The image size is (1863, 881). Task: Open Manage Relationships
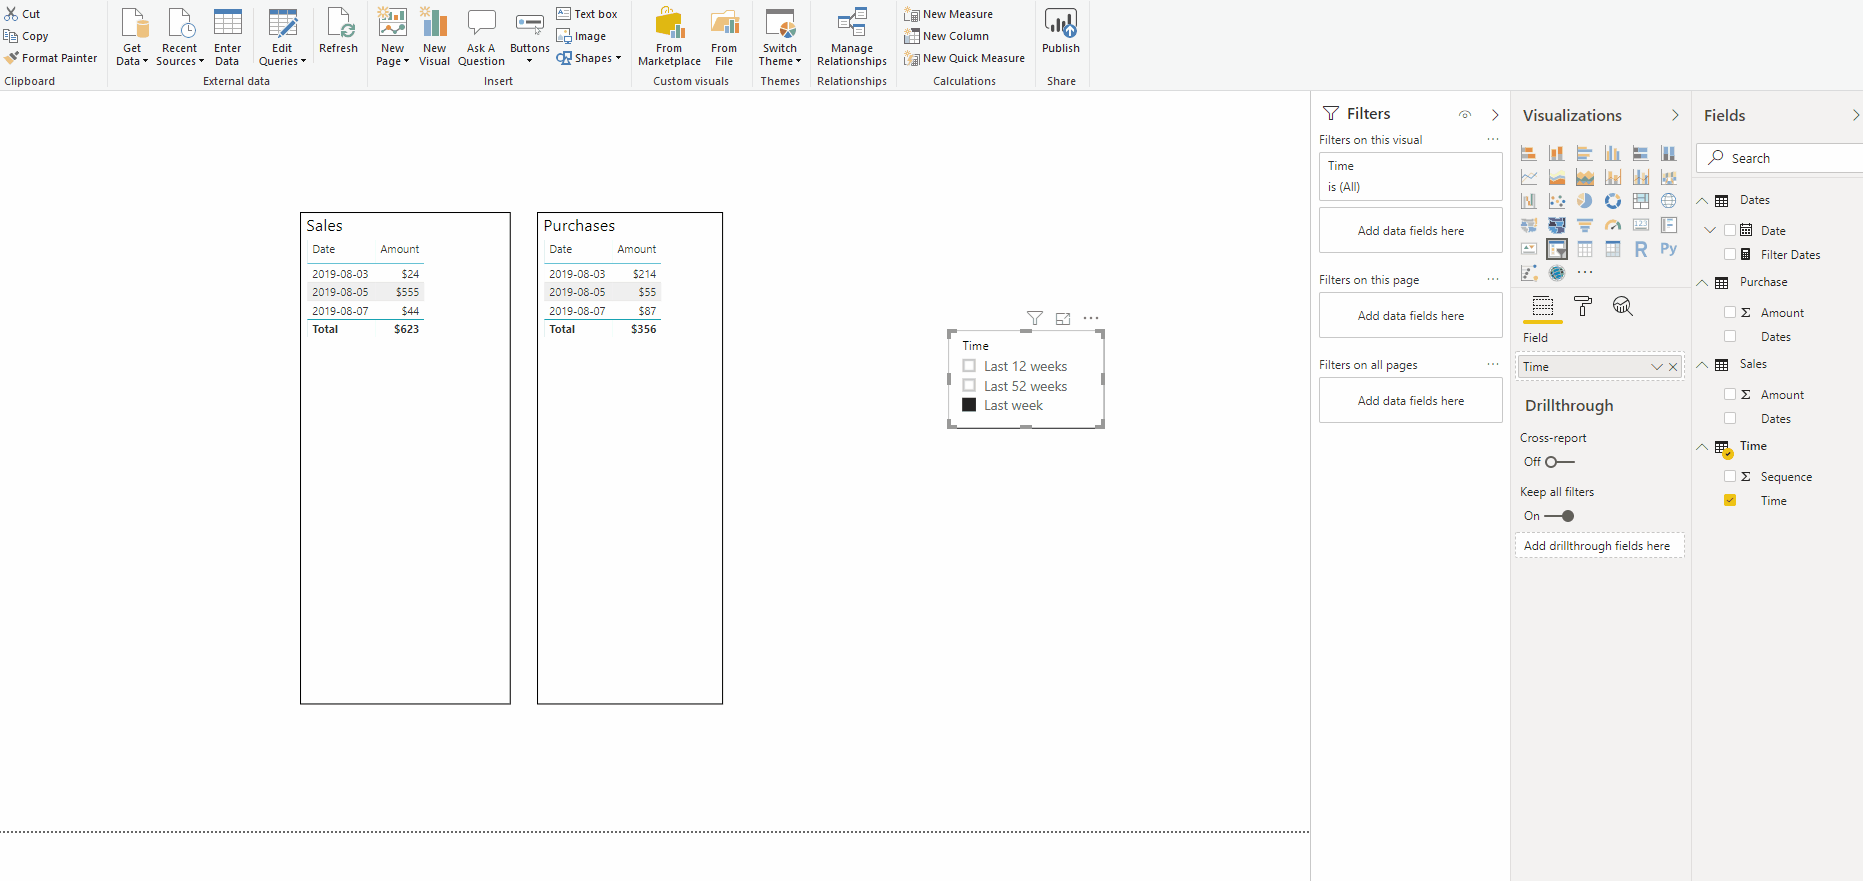pos(852,36)
